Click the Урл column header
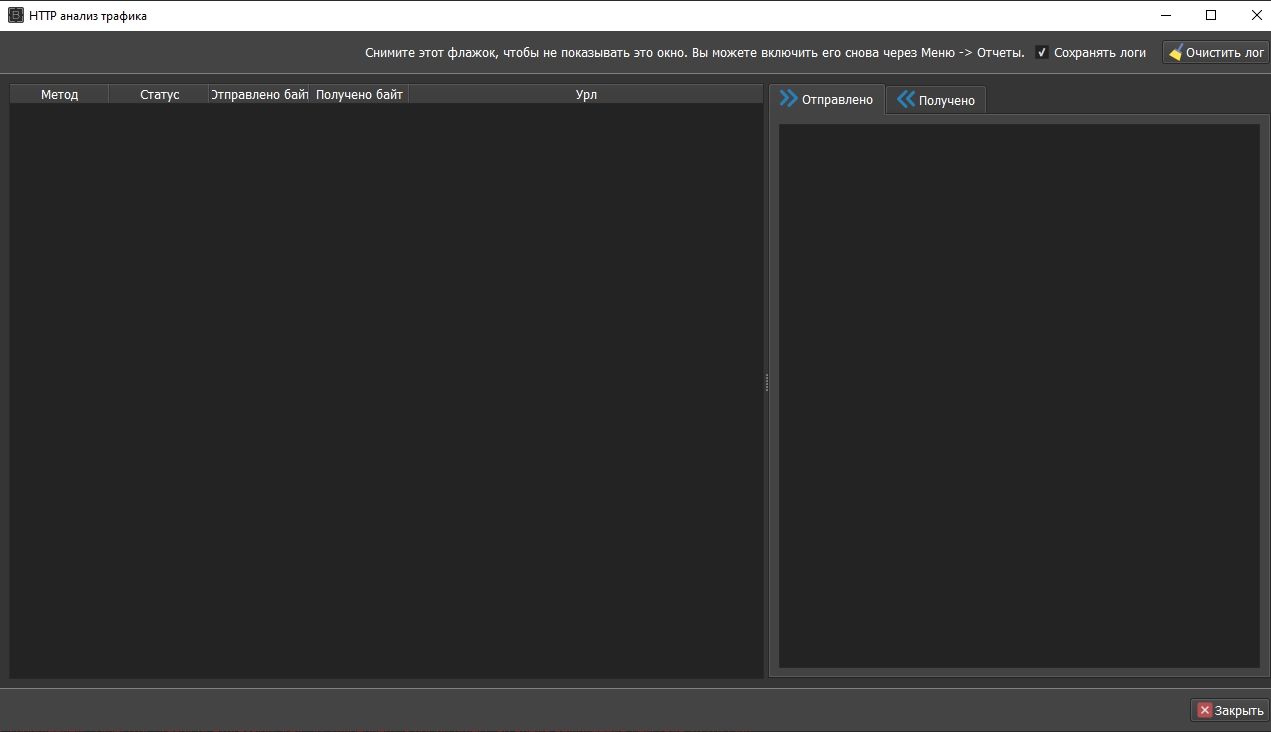Screen dimensions: 1271x732 coord(586,94)
